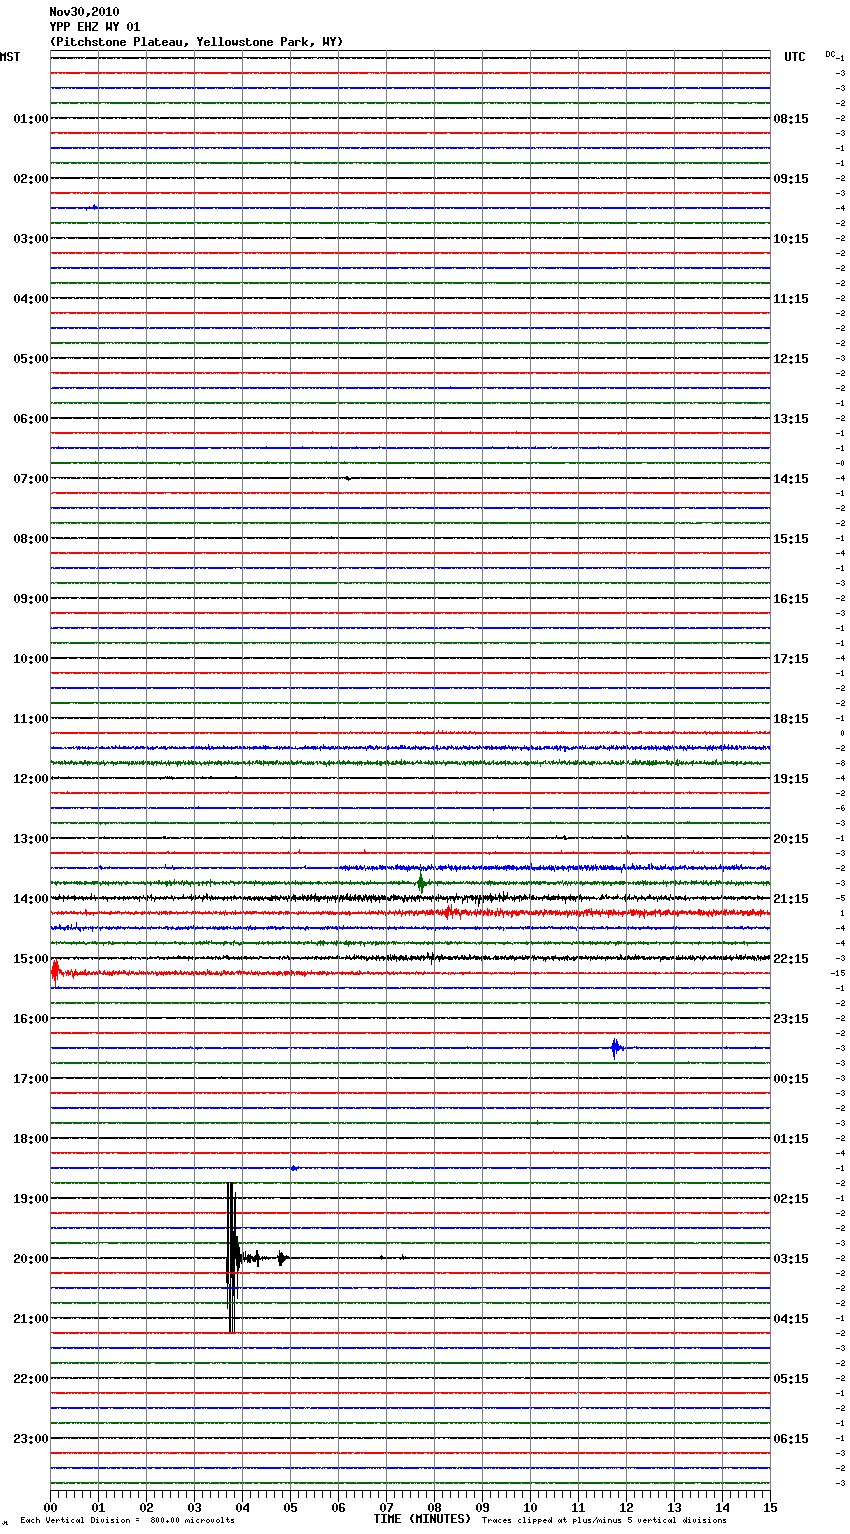Click the green spike on the 13:45 trace

pyautogui.click(x=421, y=883)
